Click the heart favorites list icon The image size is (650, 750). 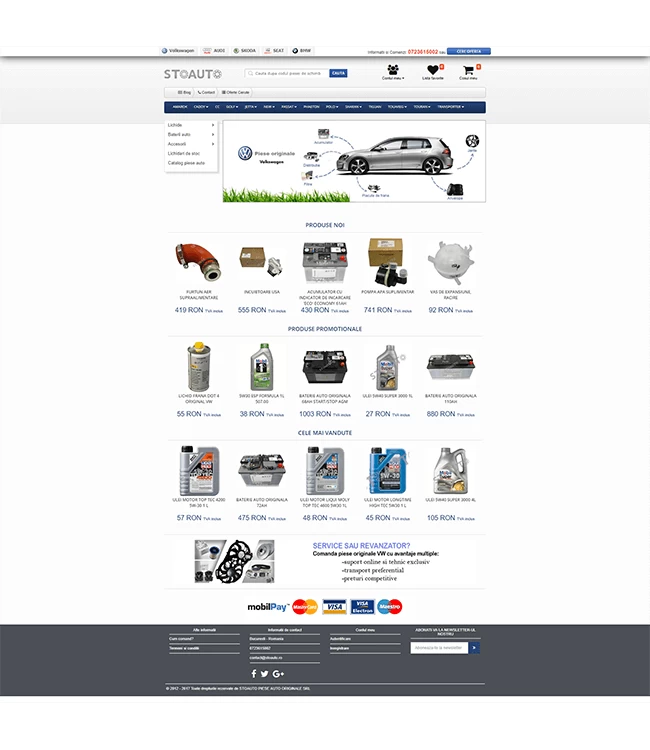pos(432,70)
